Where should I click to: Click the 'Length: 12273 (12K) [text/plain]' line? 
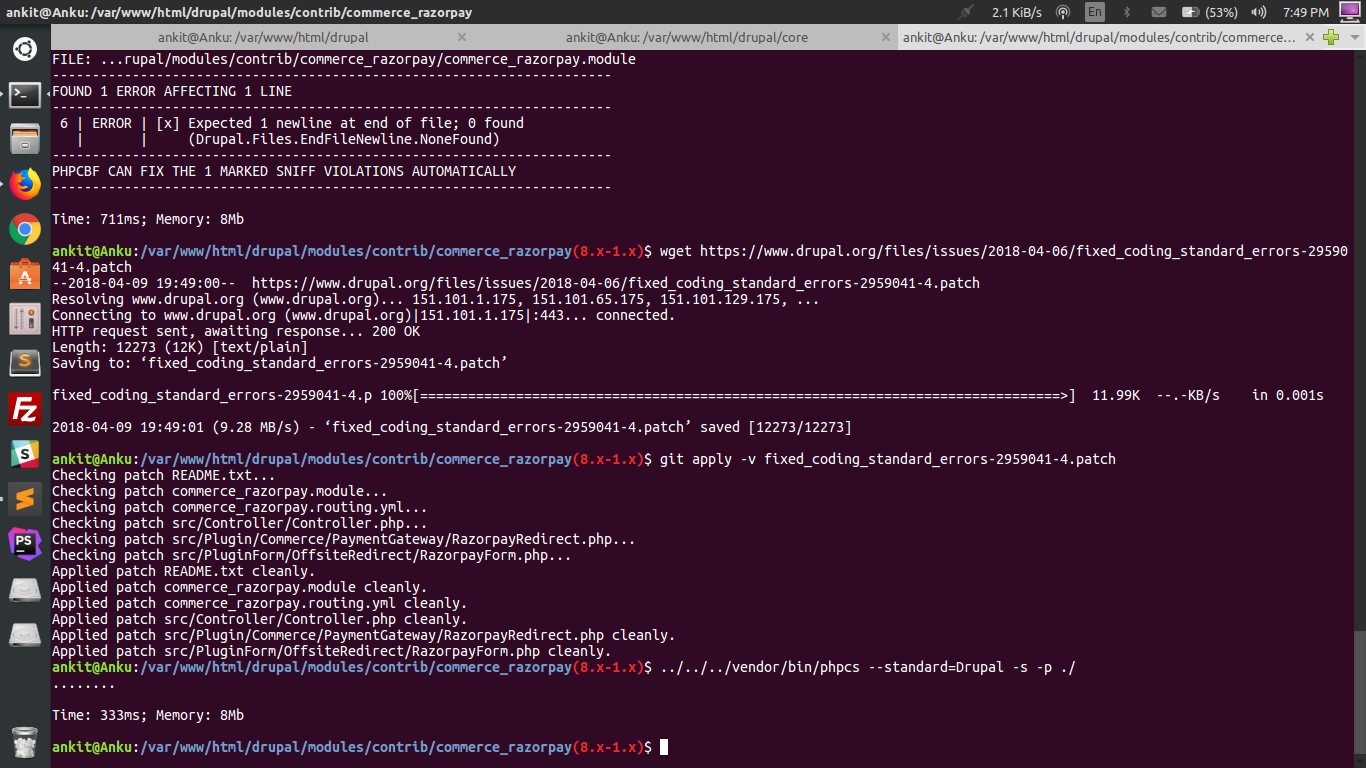click(x=180, y=347)
